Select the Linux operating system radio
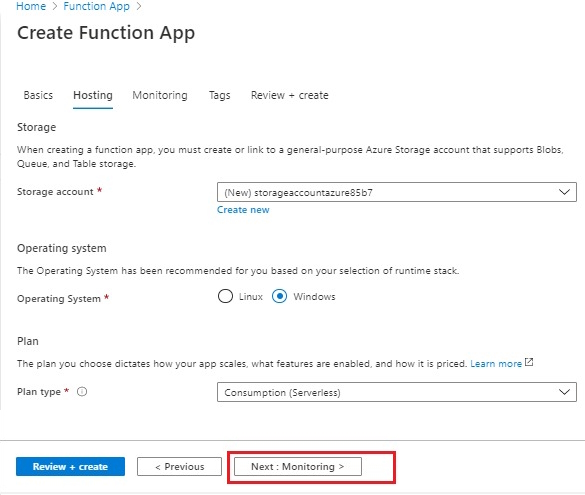This screenshot has height=495, width=585. click(225, 297)
